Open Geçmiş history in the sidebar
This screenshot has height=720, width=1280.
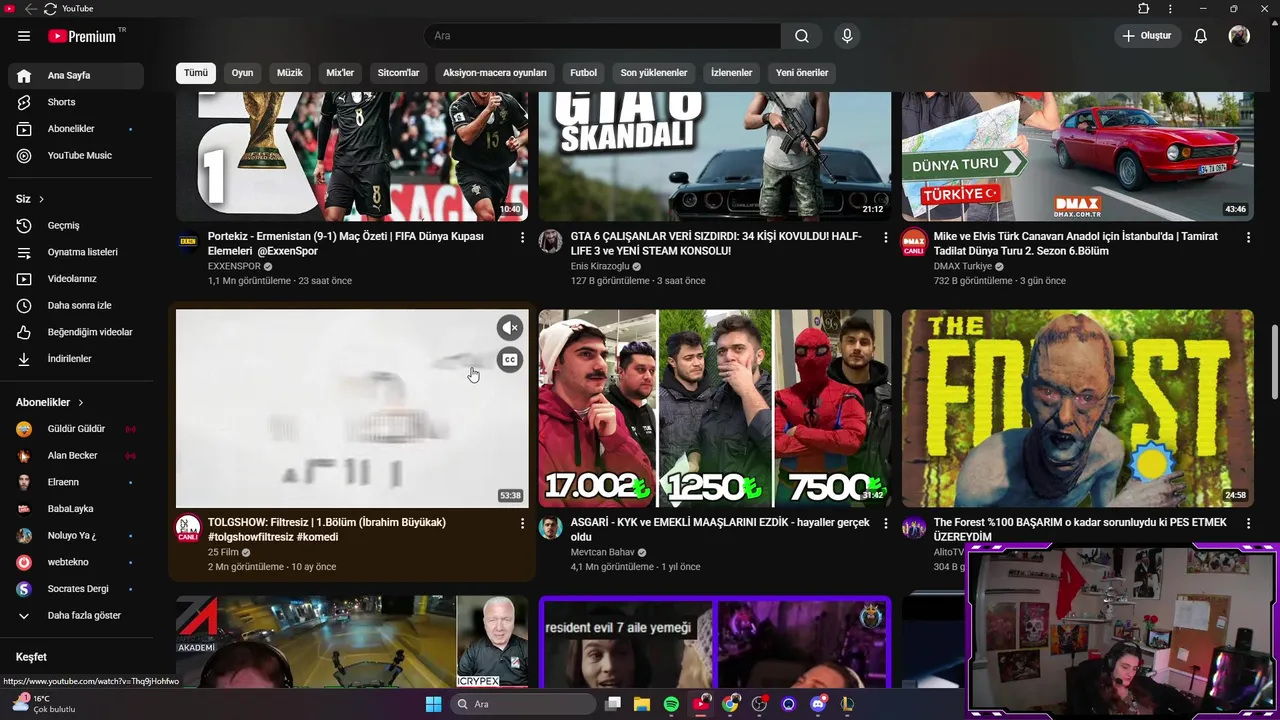coord(76,226)
